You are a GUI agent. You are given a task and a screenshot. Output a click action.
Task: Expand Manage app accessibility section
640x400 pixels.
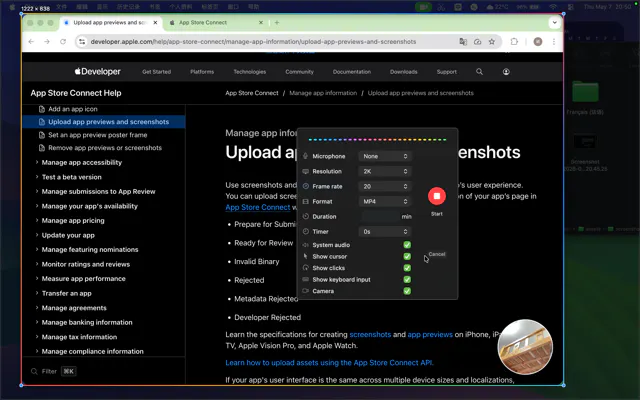pyautogui.click(x=82, y=162)
